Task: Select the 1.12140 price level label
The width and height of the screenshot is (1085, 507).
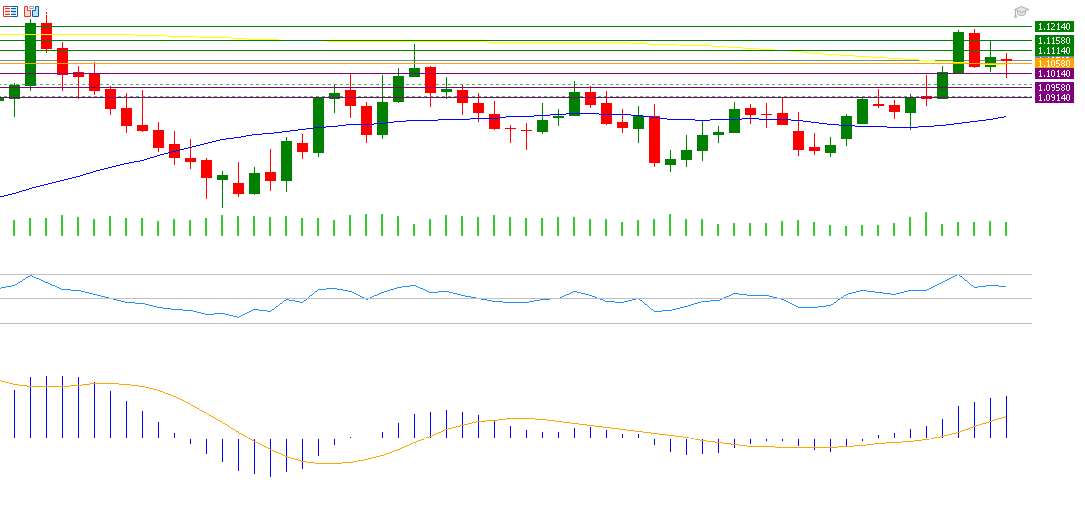Action: [x=1054, y=26]
